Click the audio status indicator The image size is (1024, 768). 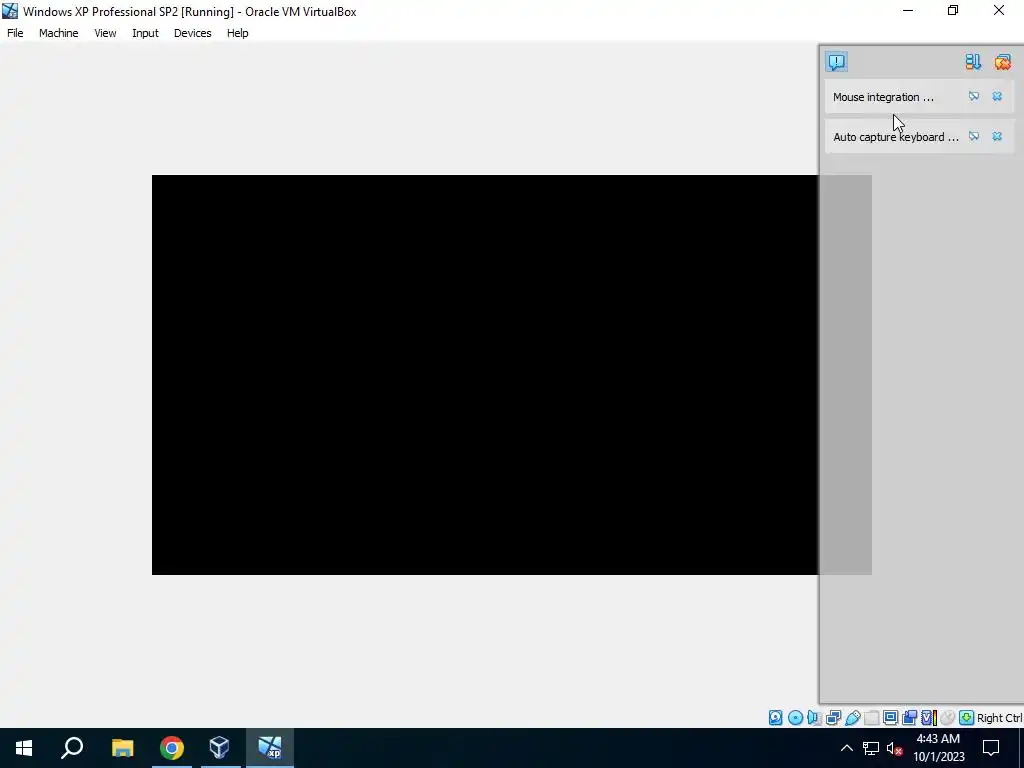tap(814, 718)
